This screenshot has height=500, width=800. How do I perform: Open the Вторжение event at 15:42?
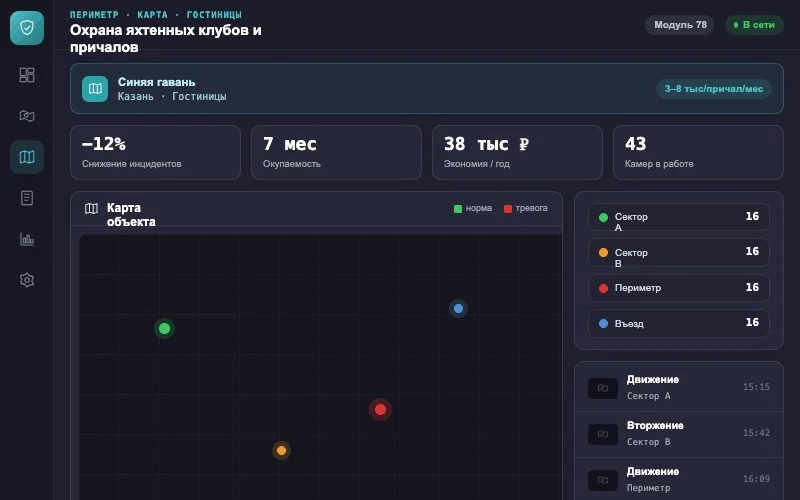coord(679,434)
